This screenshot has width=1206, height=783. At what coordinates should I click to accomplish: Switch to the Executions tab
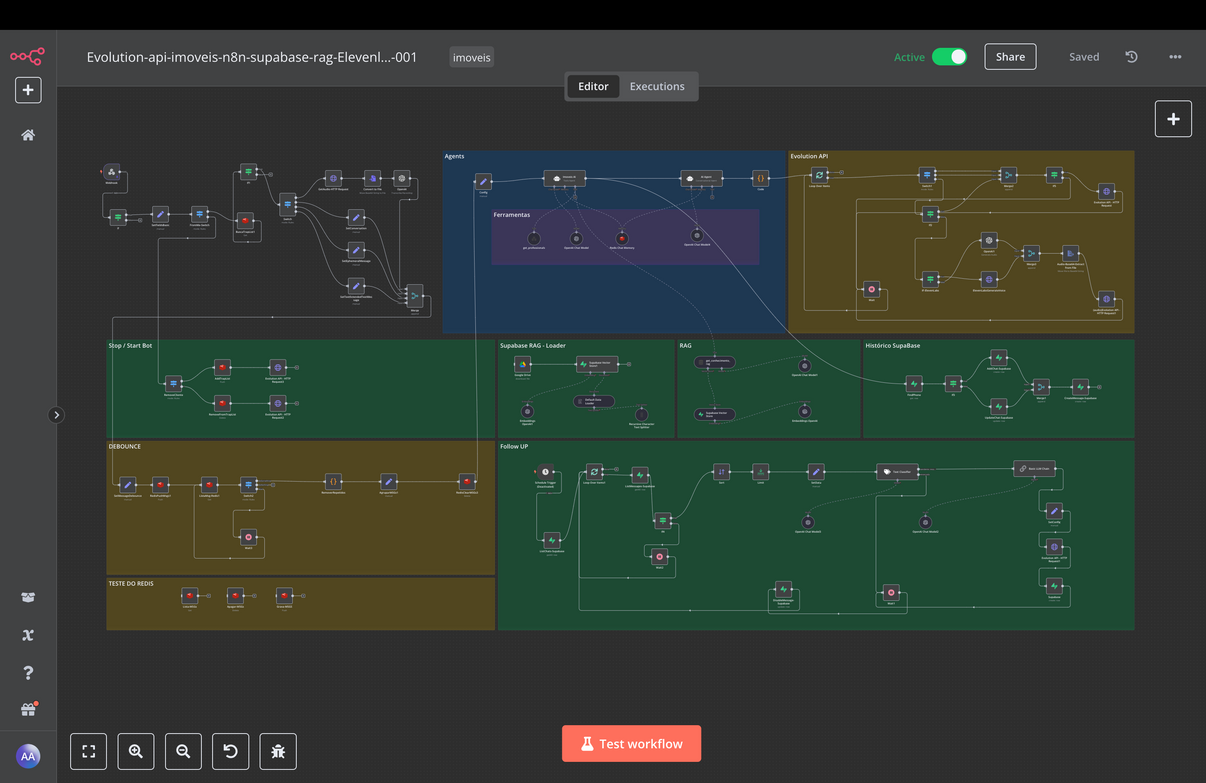(657, 87)
